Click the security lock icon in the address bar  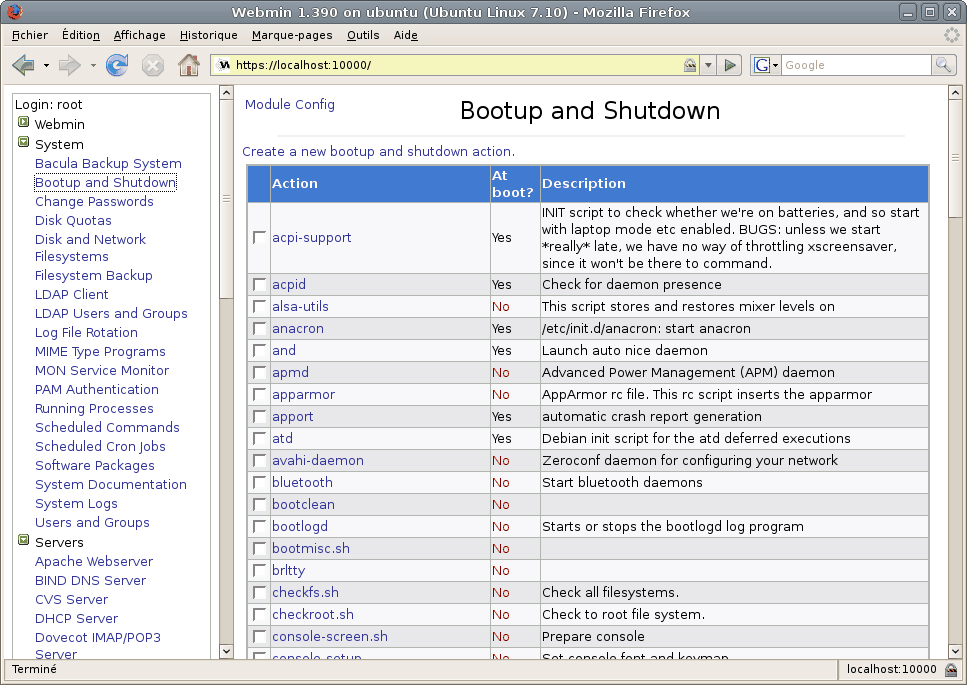pyautogui.click(x=690, y=65)
